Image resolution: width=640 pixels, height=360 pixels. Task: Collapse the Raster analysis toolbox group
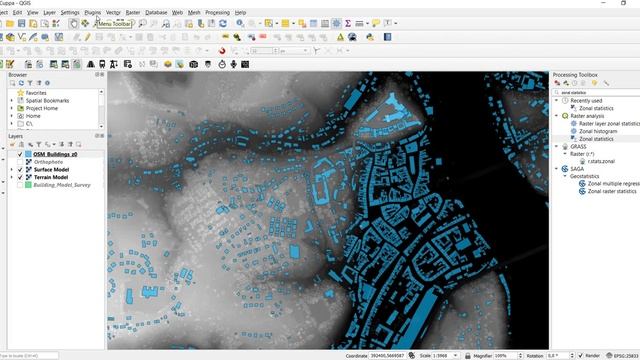pos(557,116)
